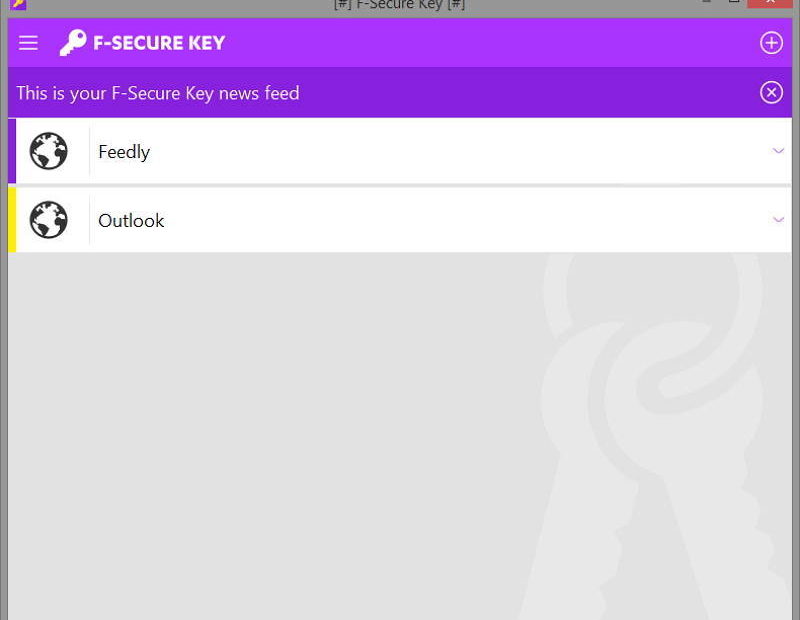Select the Outlook entry name
Screen dimensions: 800x620
tap(131, 220)
